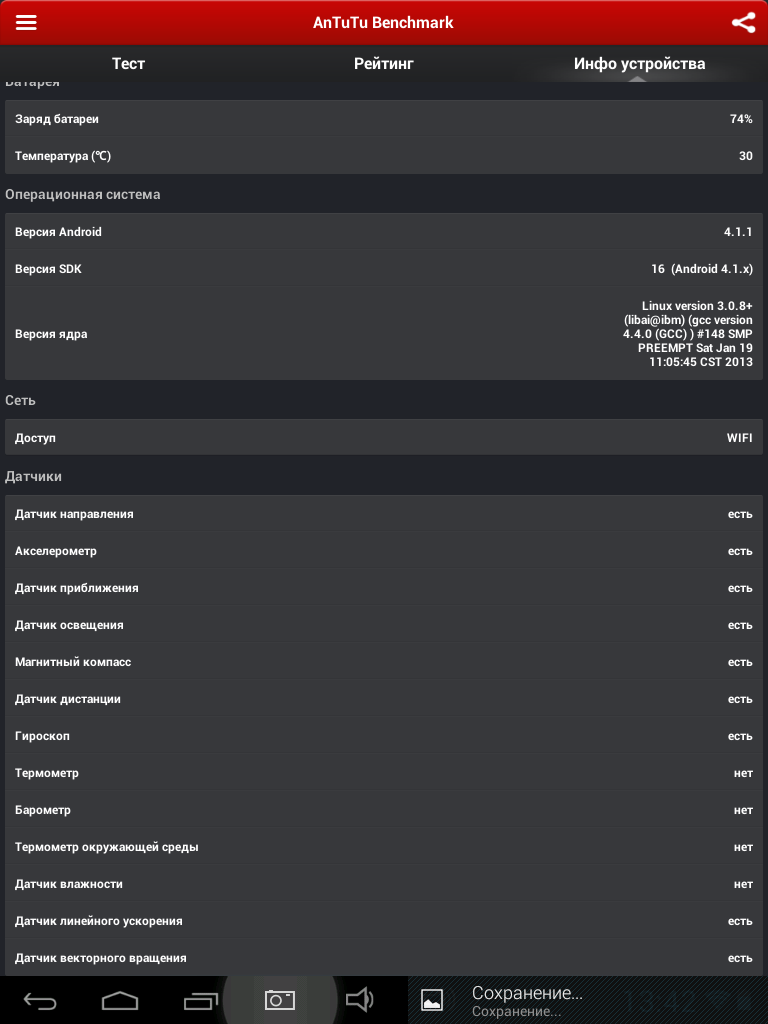Tap the picture icon in notification
Viewport: 768px width, 1024px height.
(432, 999)
